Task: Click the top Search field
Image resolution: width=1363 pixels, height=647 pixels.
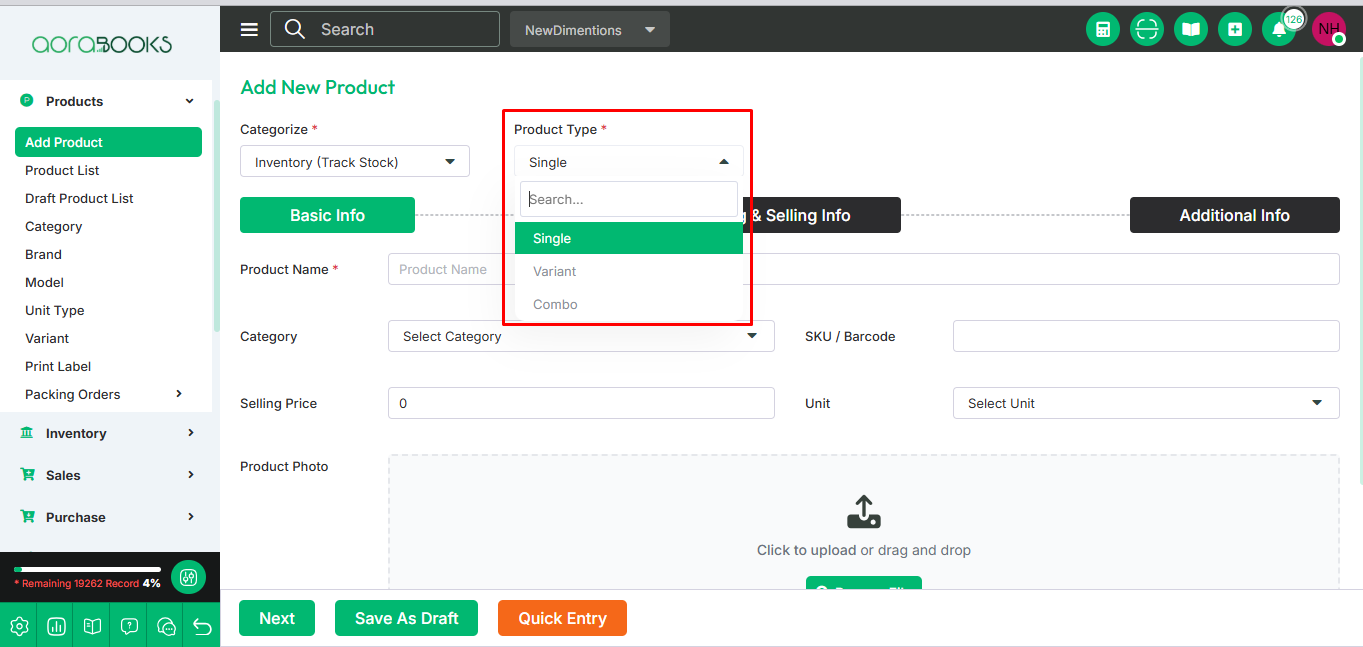Action: 385,29
